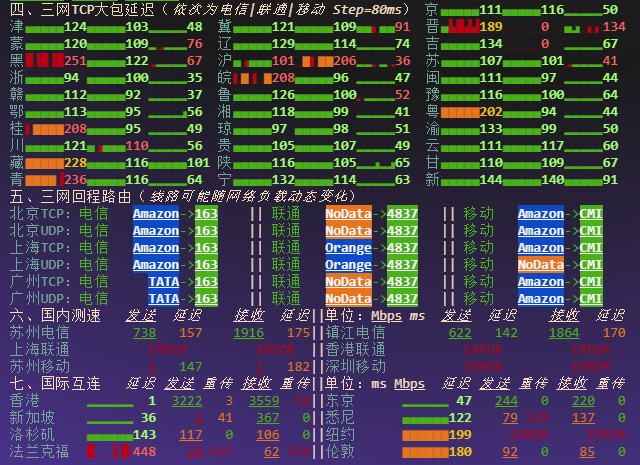Click the 六、国内测速 section heading
This screenshot has width=640, height=465.
click(55, 315)
